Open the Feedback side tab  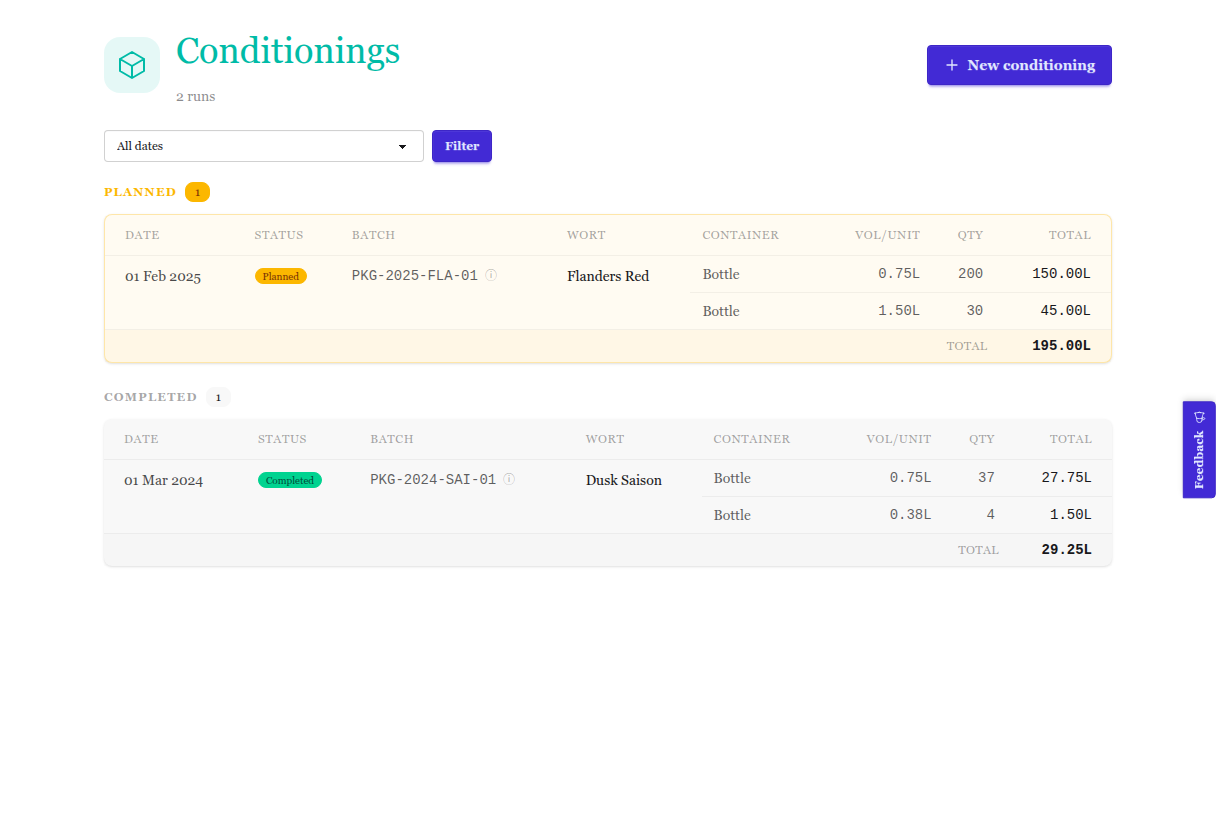coord(1199,449)
